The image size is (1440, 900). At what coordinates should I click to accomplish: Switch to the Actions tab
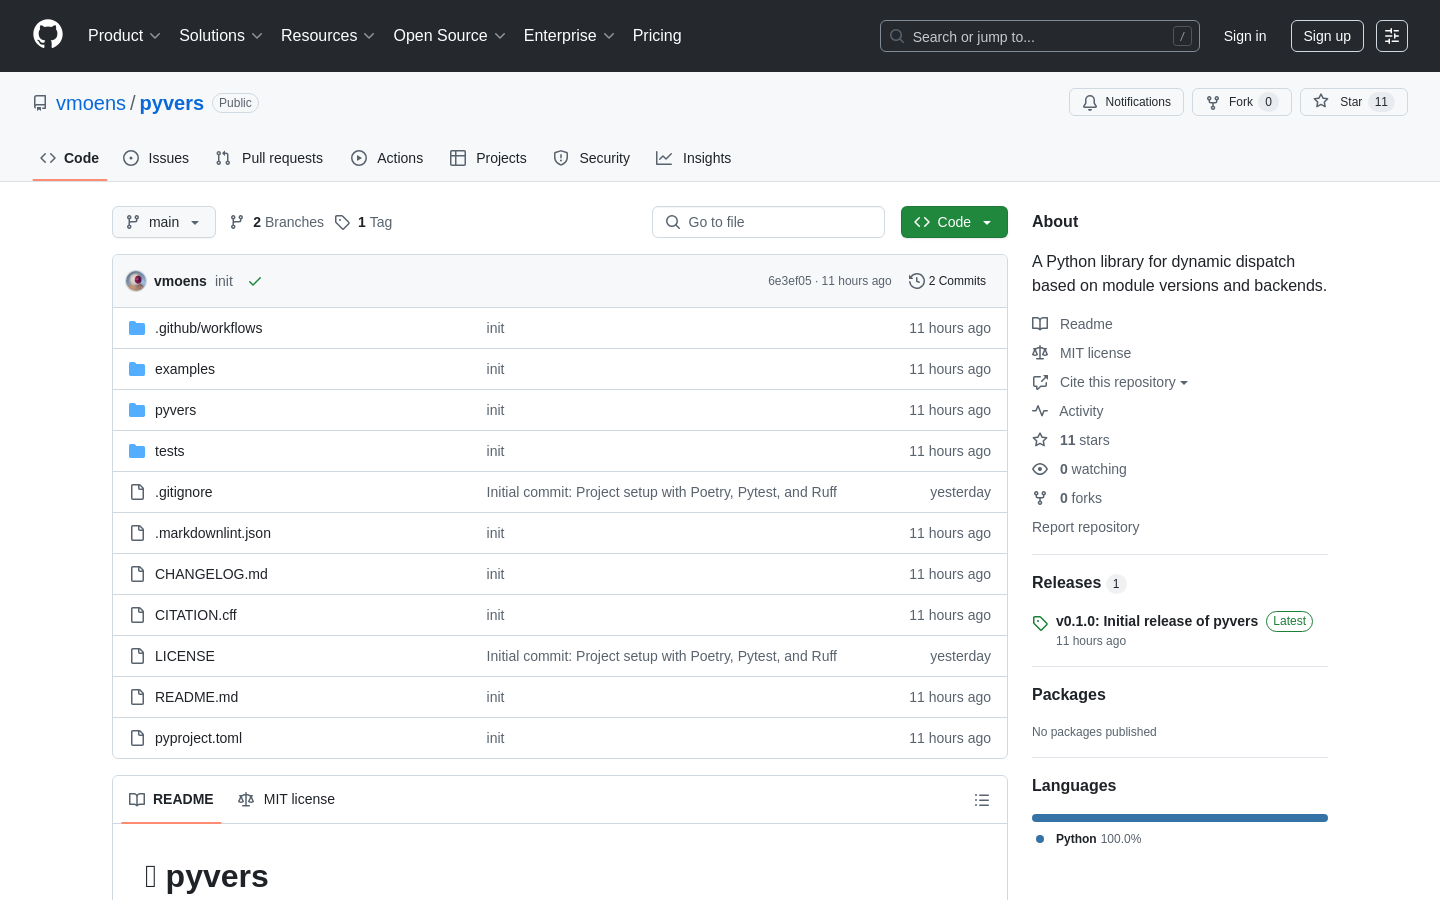[387, 158]
